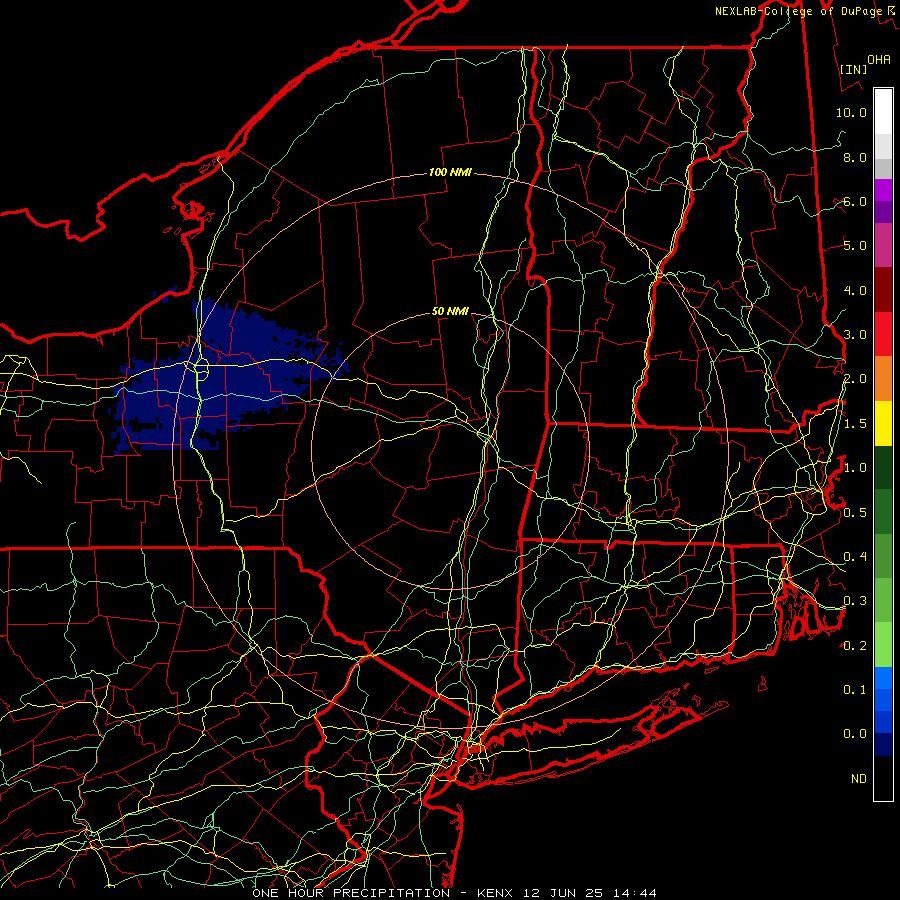Viewport: 900px width, 900px height.
Task: Select the 8.0 legend value
Action: 855,157
